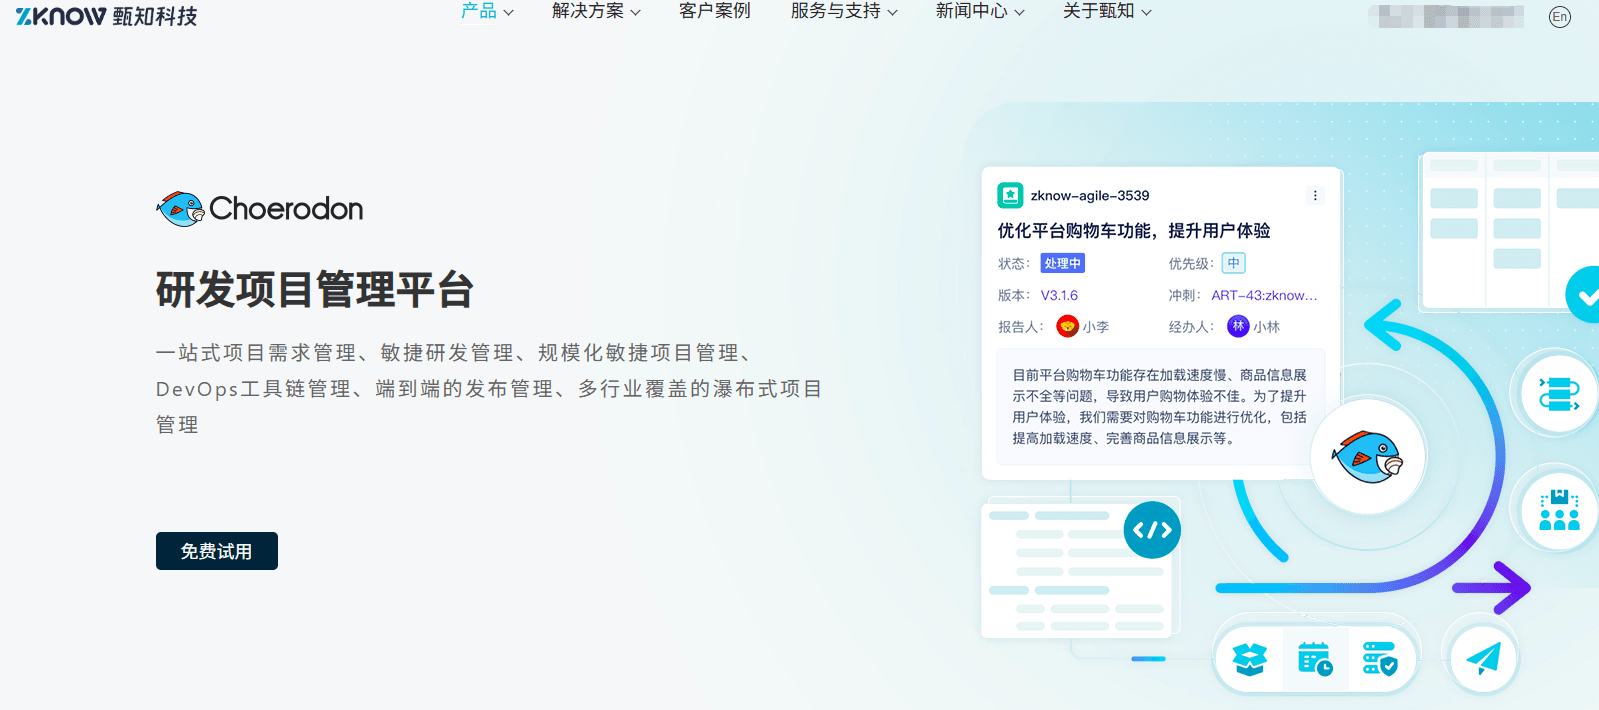Open the three-dot menu on the issue card
1599x710 pixels.
tap(1315, 196)
